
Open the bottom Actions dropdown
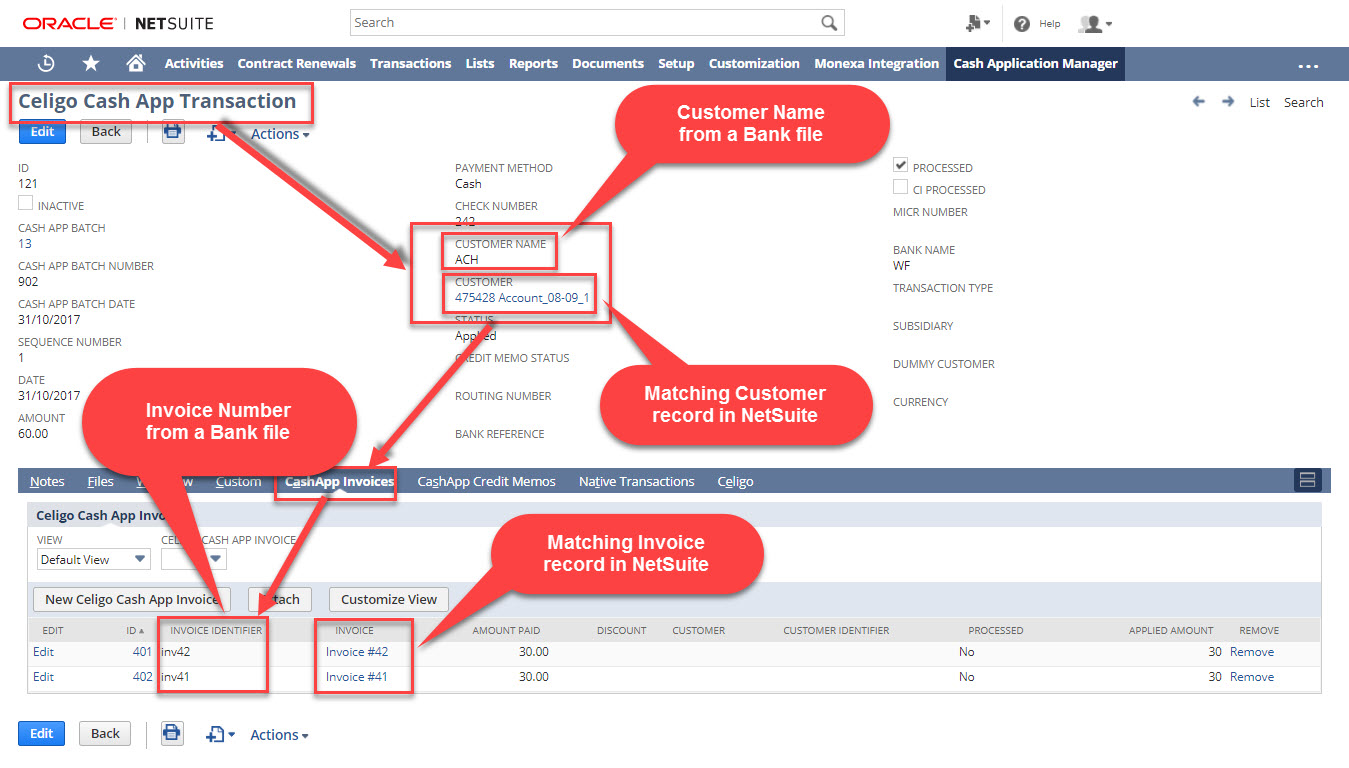[x=279, y=735]
